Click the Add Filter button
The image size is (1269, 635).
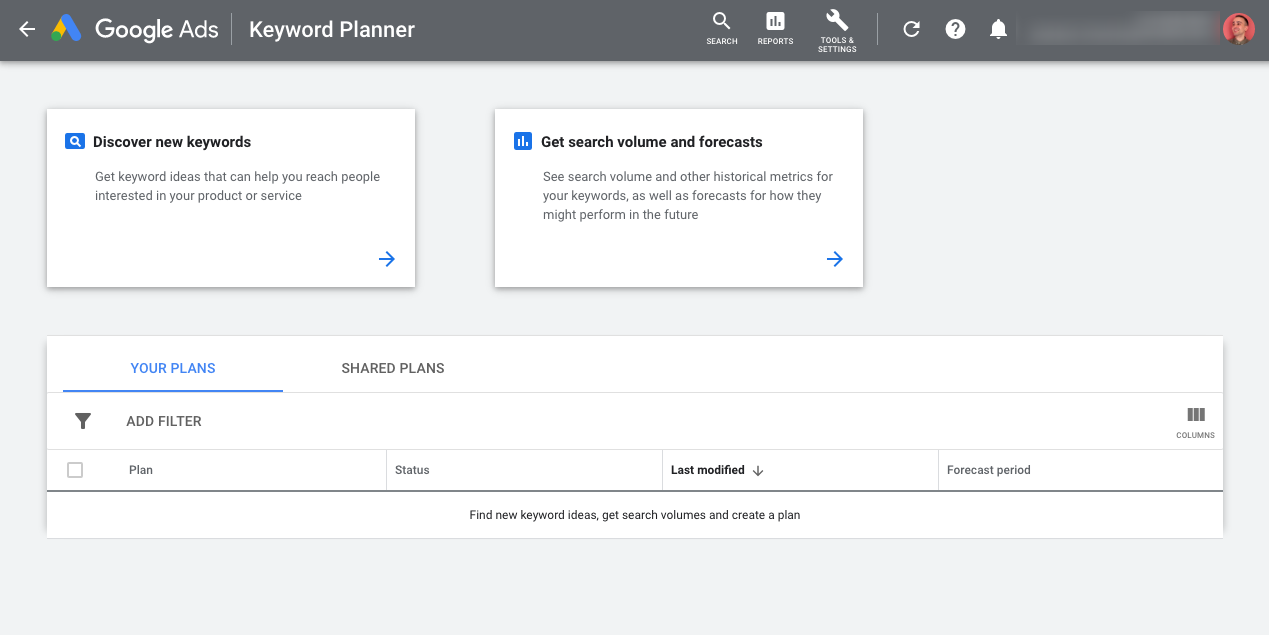pyautogui.click(x=164, y=421)
